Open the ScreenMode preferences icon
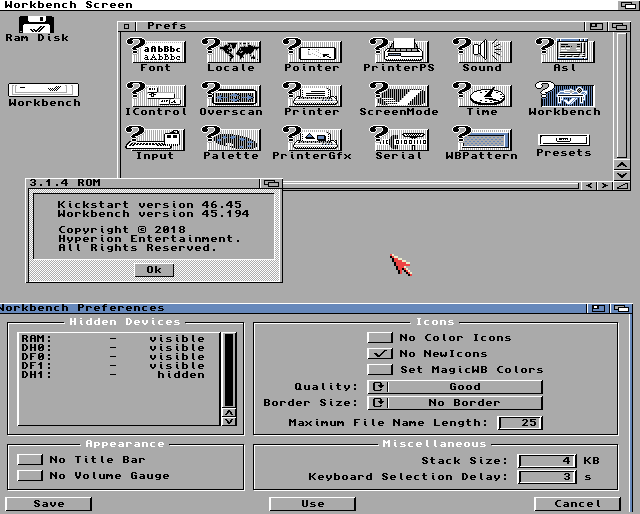 point(398,95)
